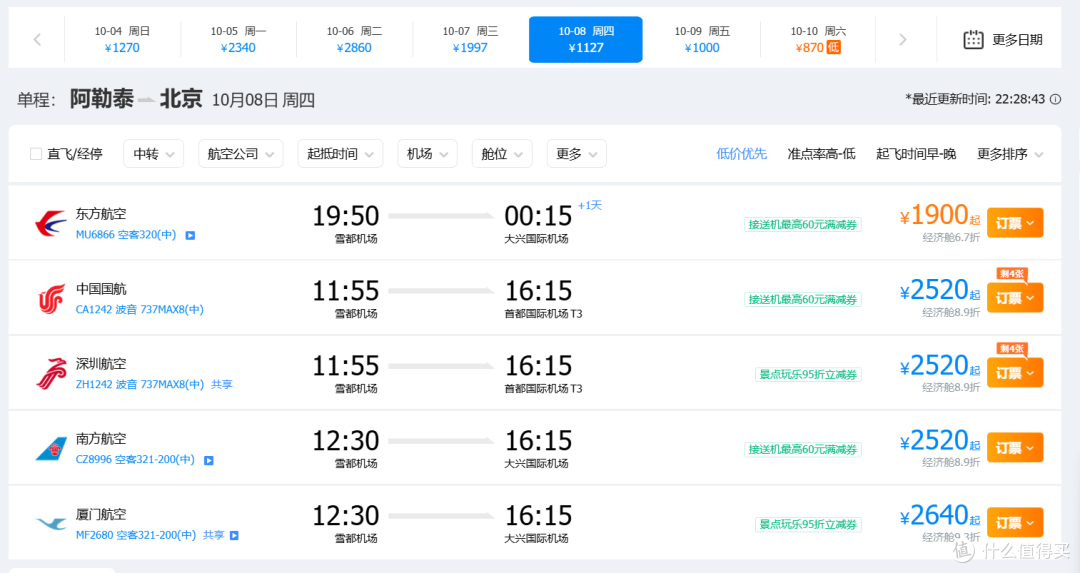1080x573 pixels.
Task: Click departure time 19:50
Action: (346, 216)
